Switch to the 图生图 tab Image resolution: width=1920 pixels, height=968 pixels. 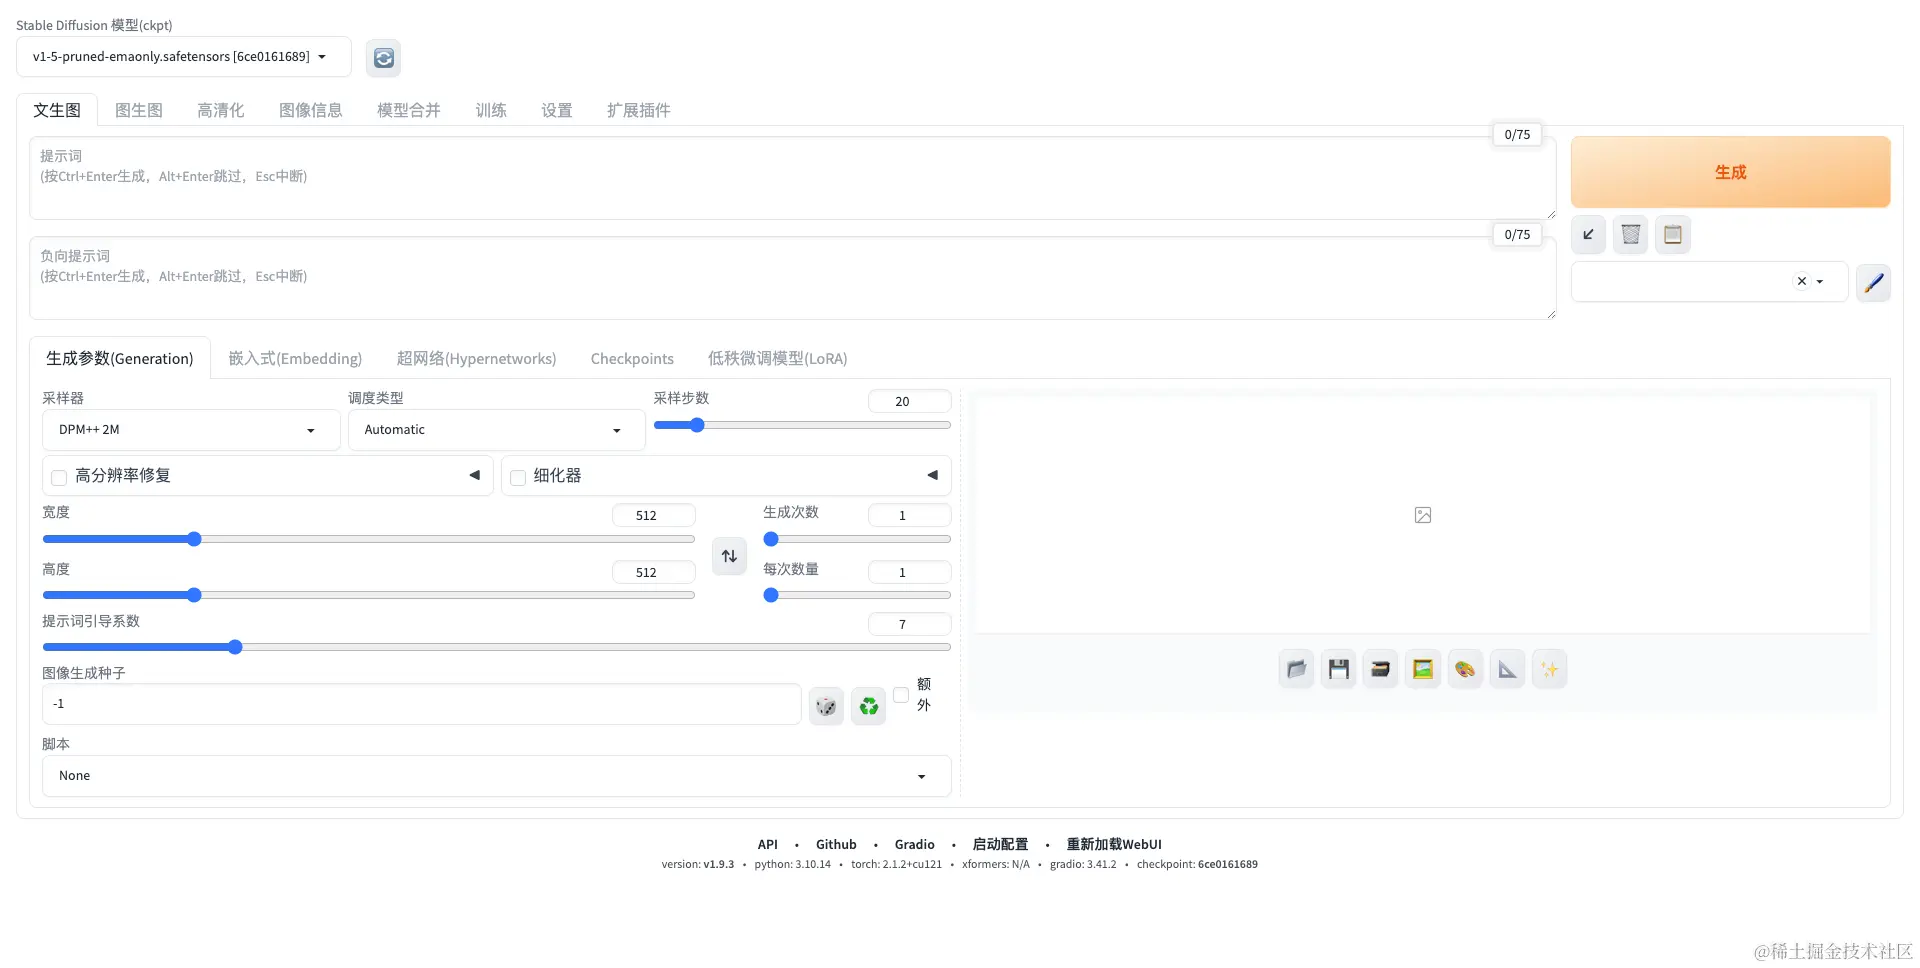[x=139, y=110]
